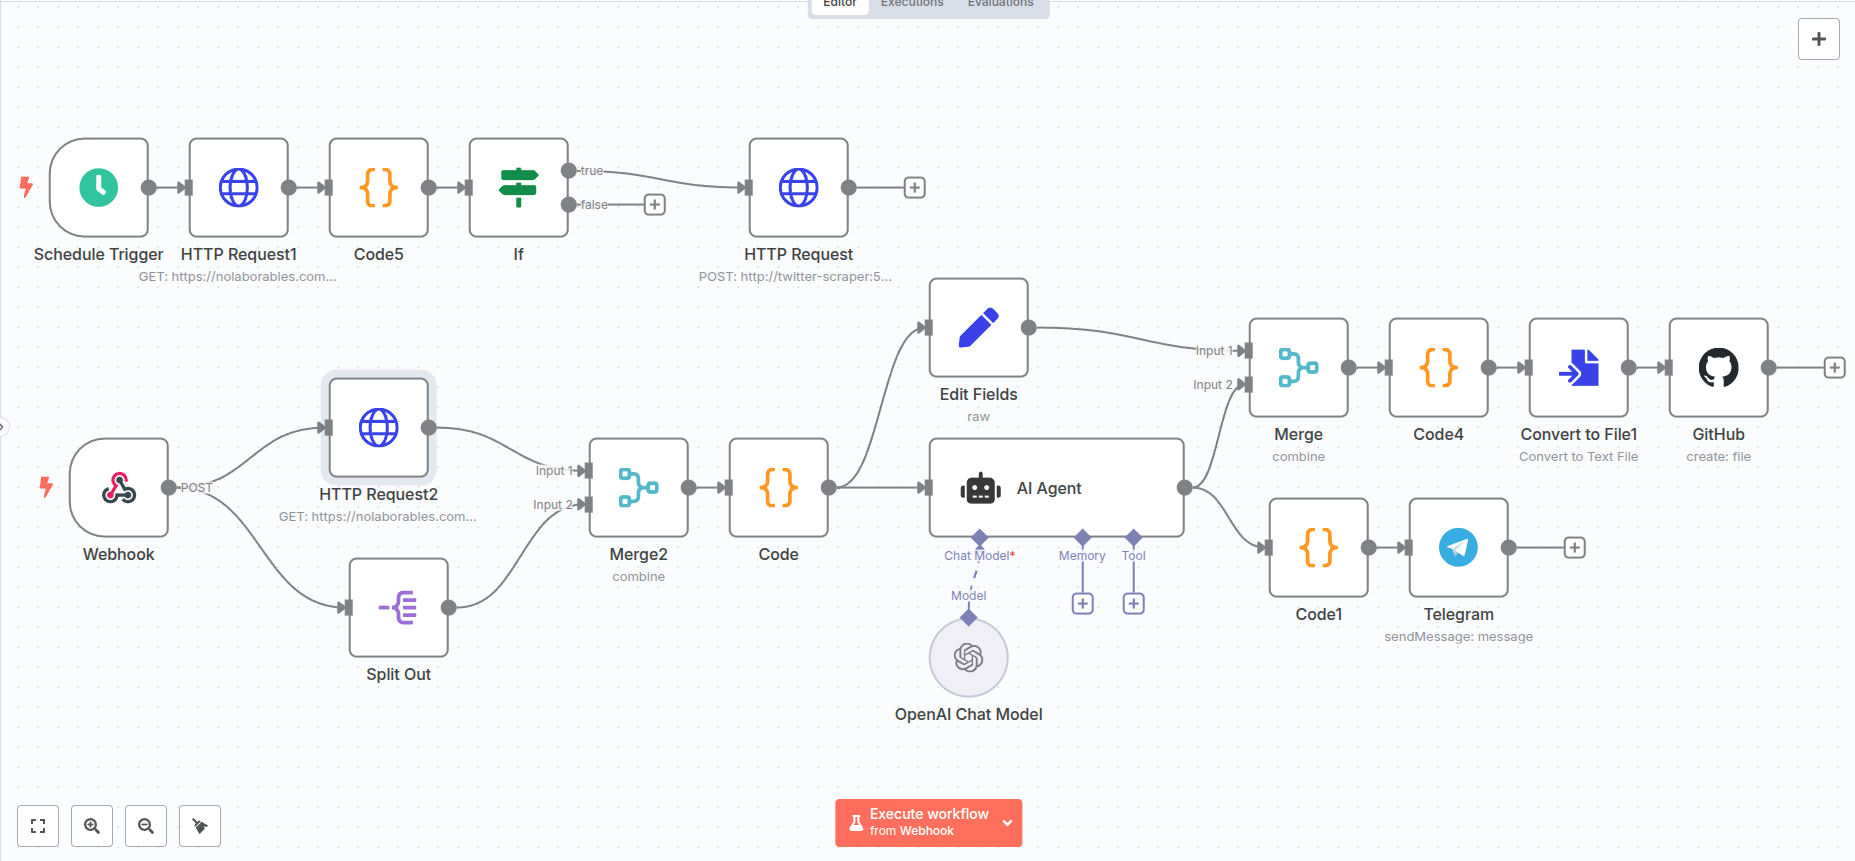Select the Convert to File1 node

click(1578, 367)
